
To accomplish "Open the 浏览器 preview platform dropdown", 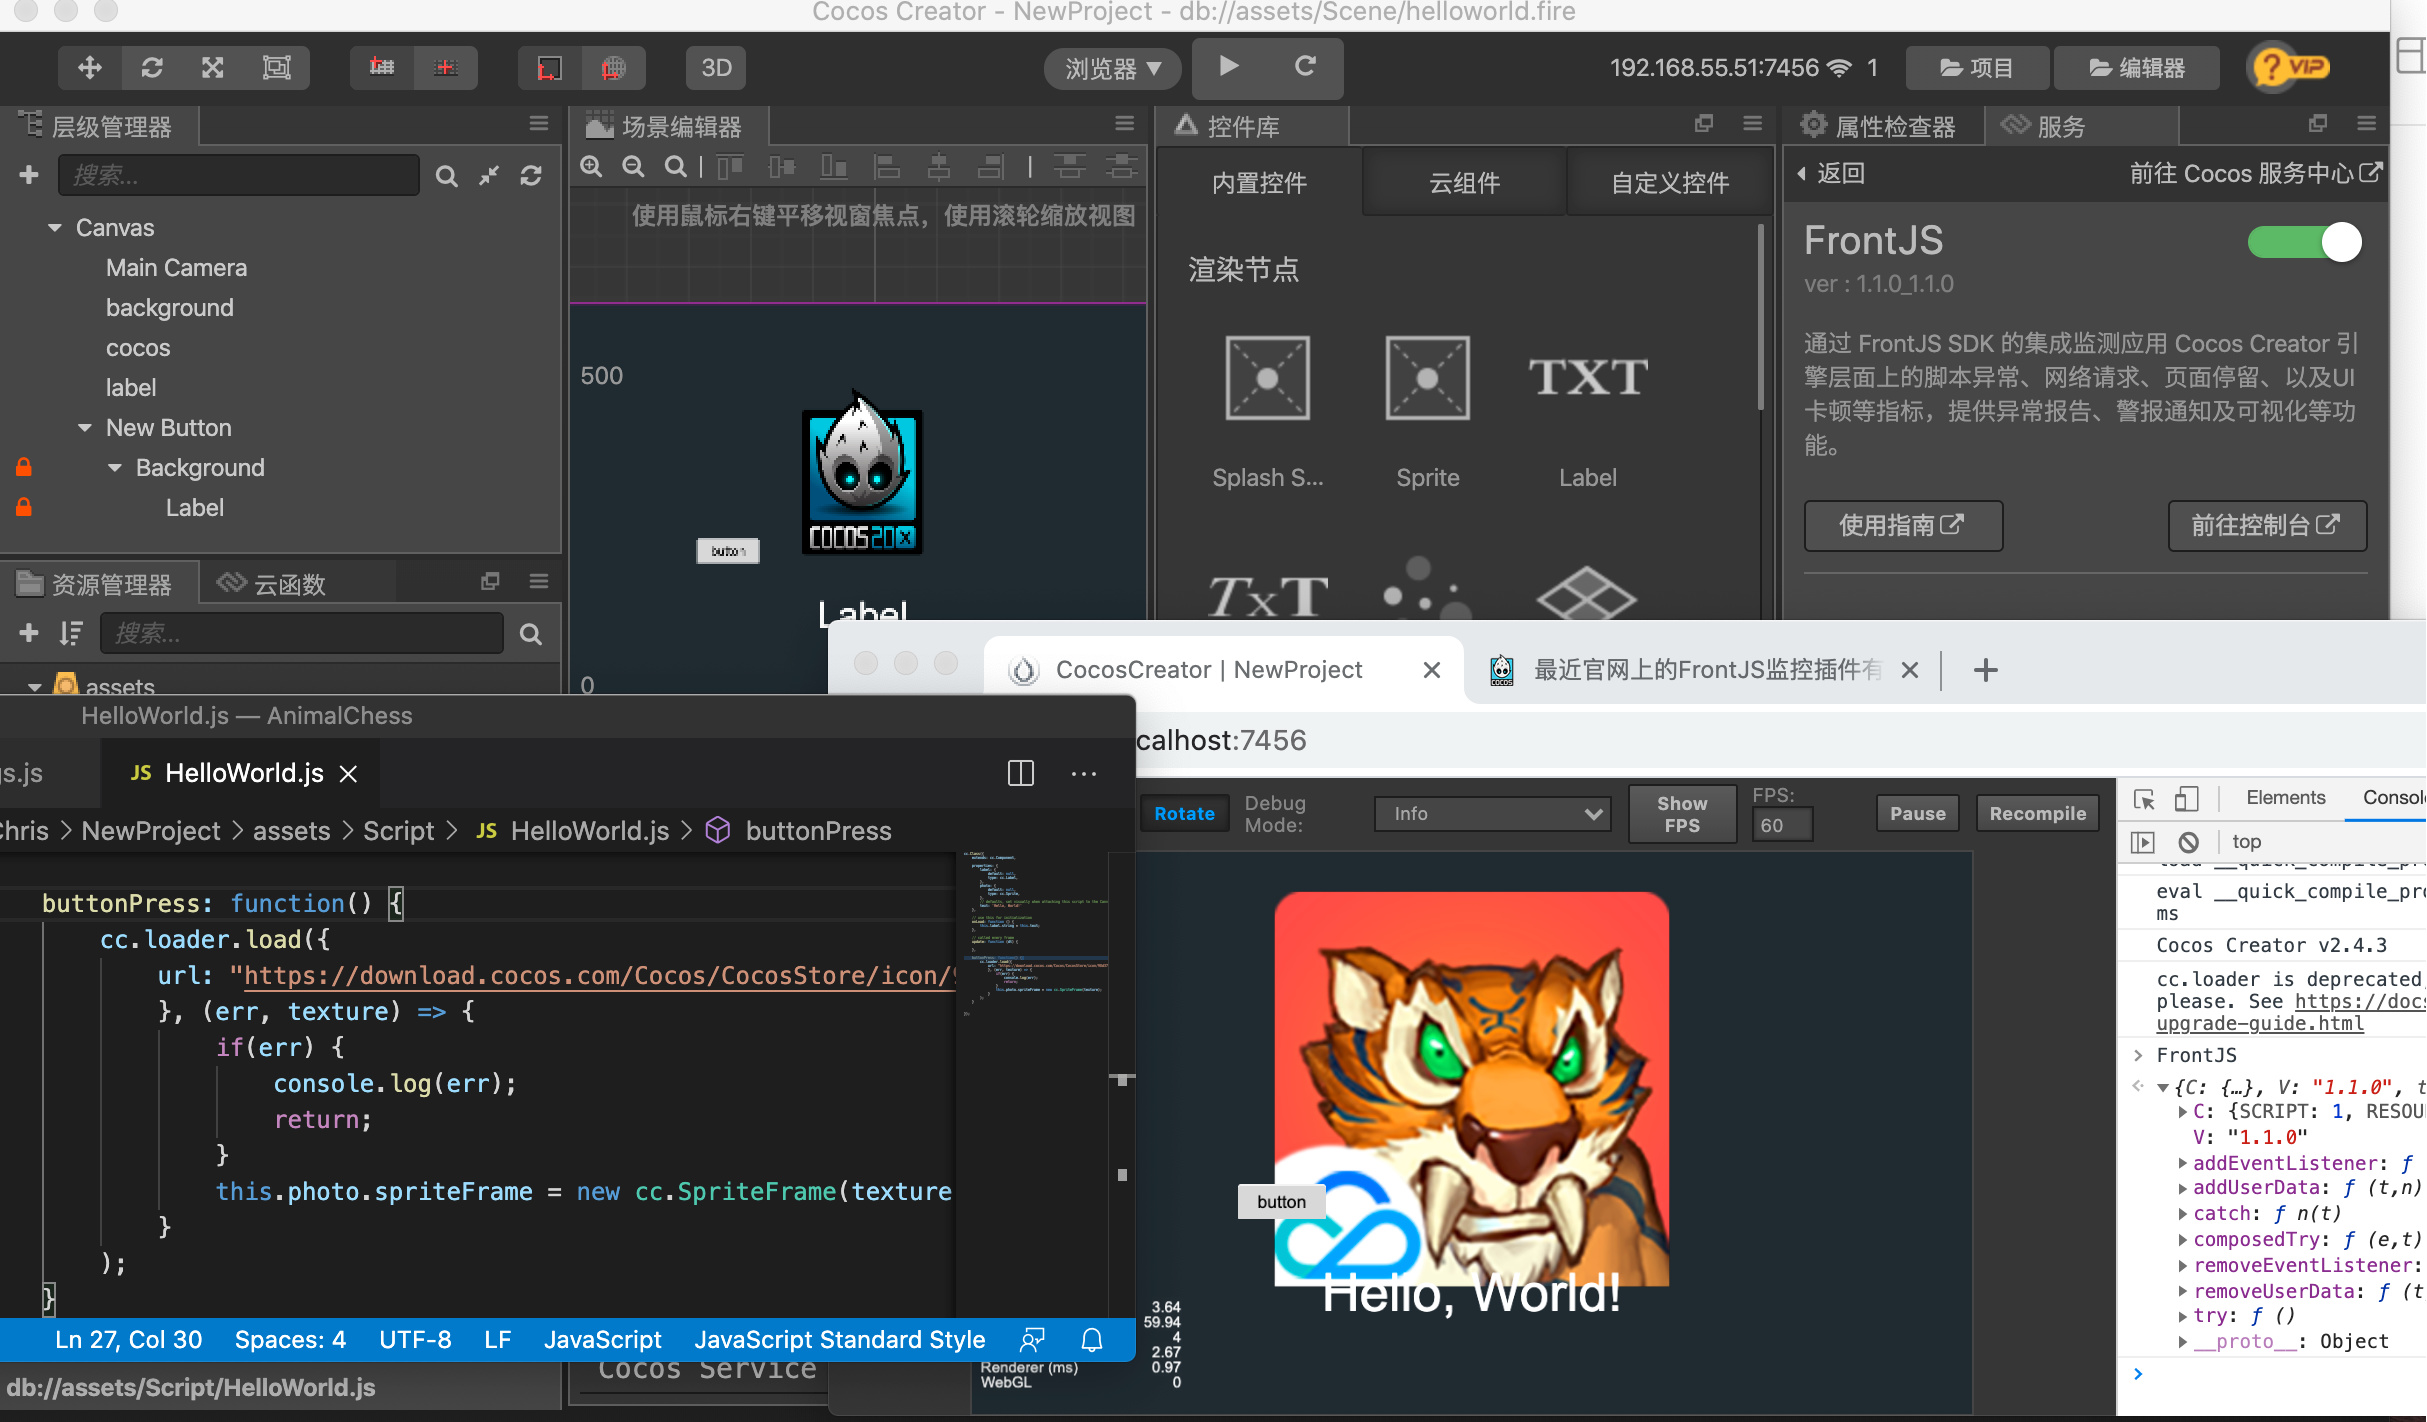I will (x=1112, y=68).
